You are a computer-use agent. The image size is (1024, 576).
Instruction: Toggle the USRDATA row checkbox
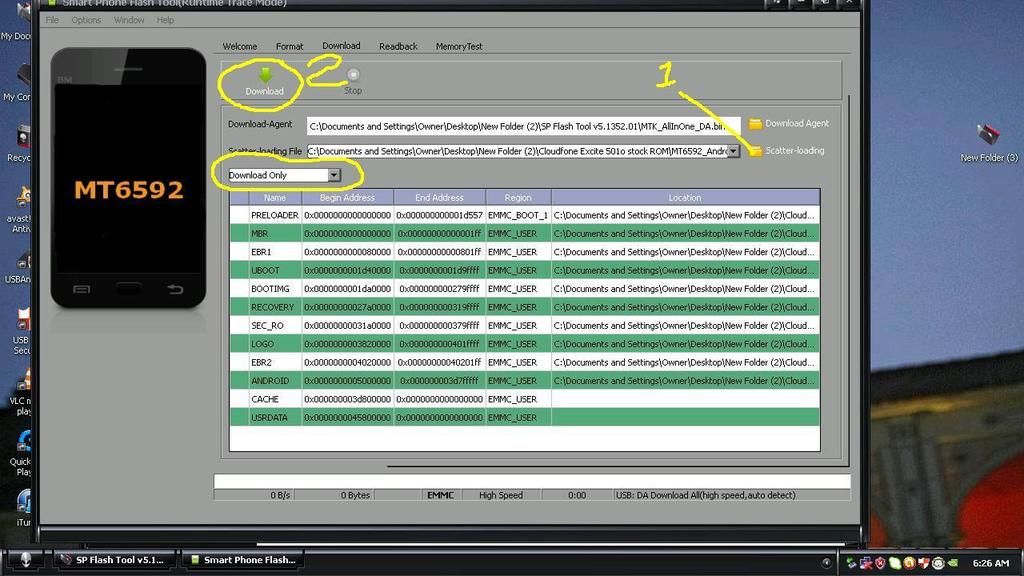[239, 417]
